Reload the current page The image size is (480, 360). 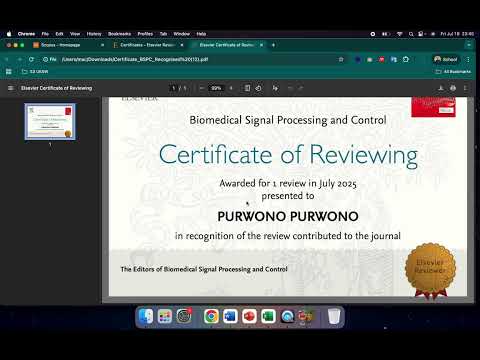(x=31, y=59)
